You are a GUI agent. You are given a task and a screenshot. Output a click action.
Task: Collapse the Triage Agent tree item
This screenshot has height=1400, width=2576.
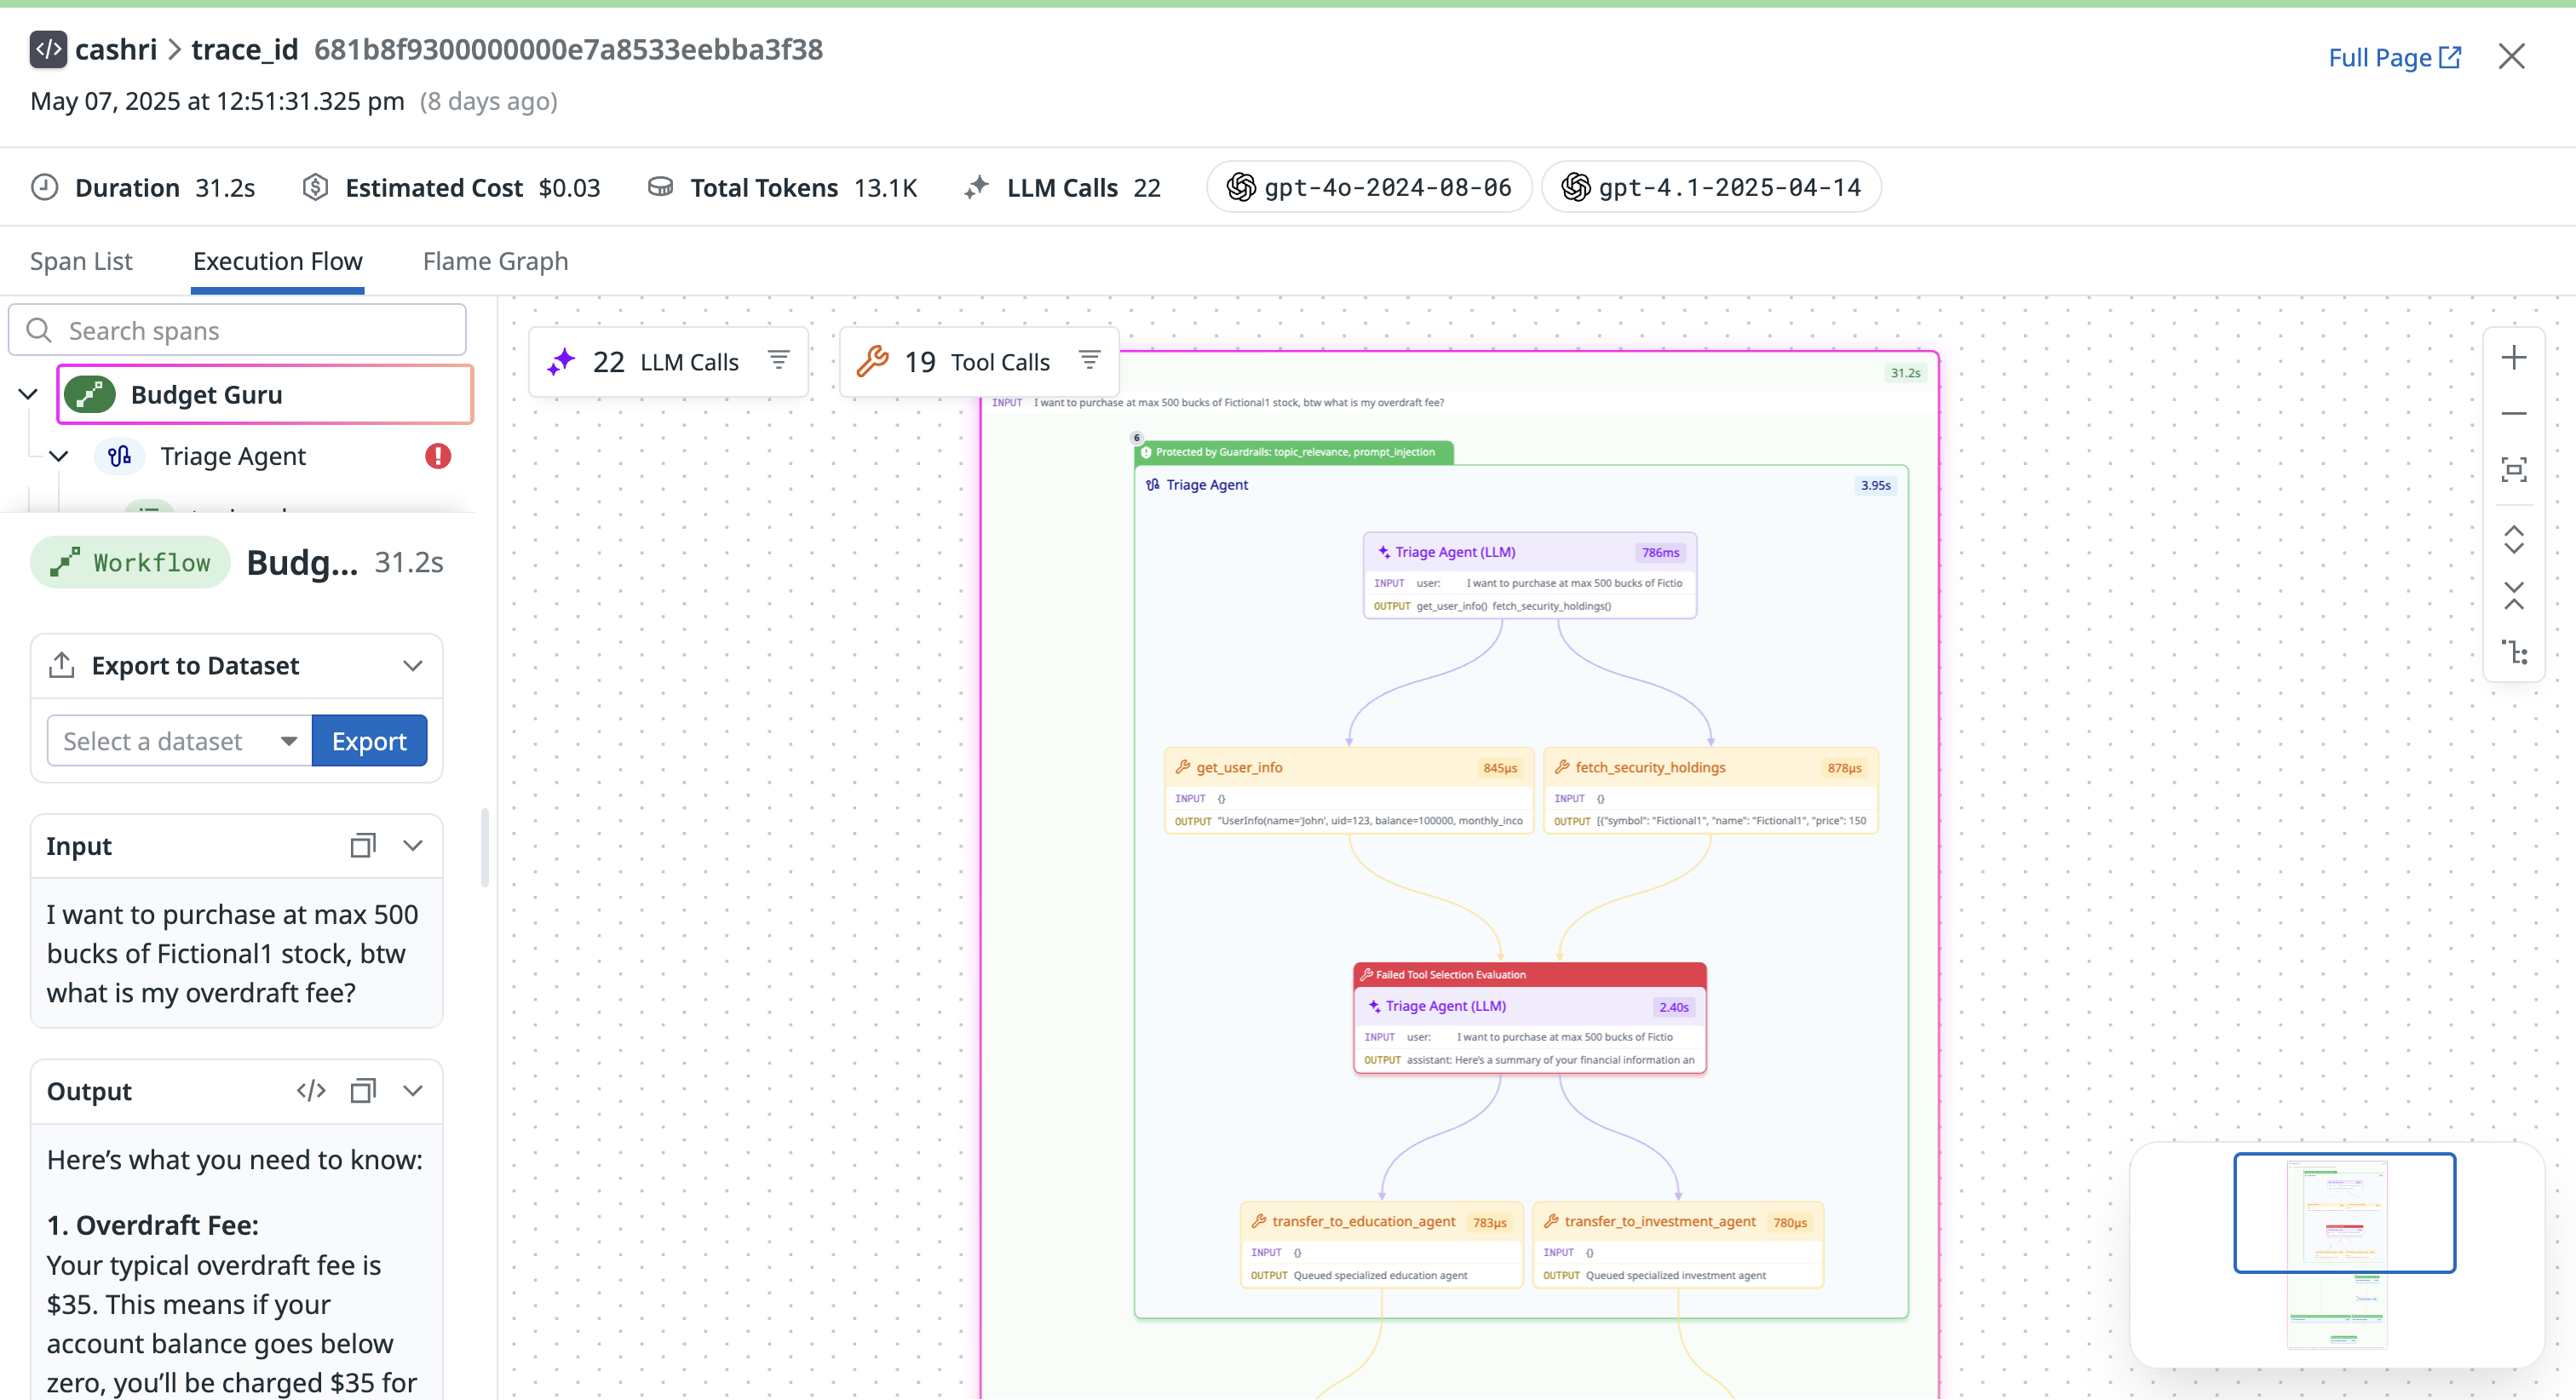pyautogui.click(x=59, y=457)
